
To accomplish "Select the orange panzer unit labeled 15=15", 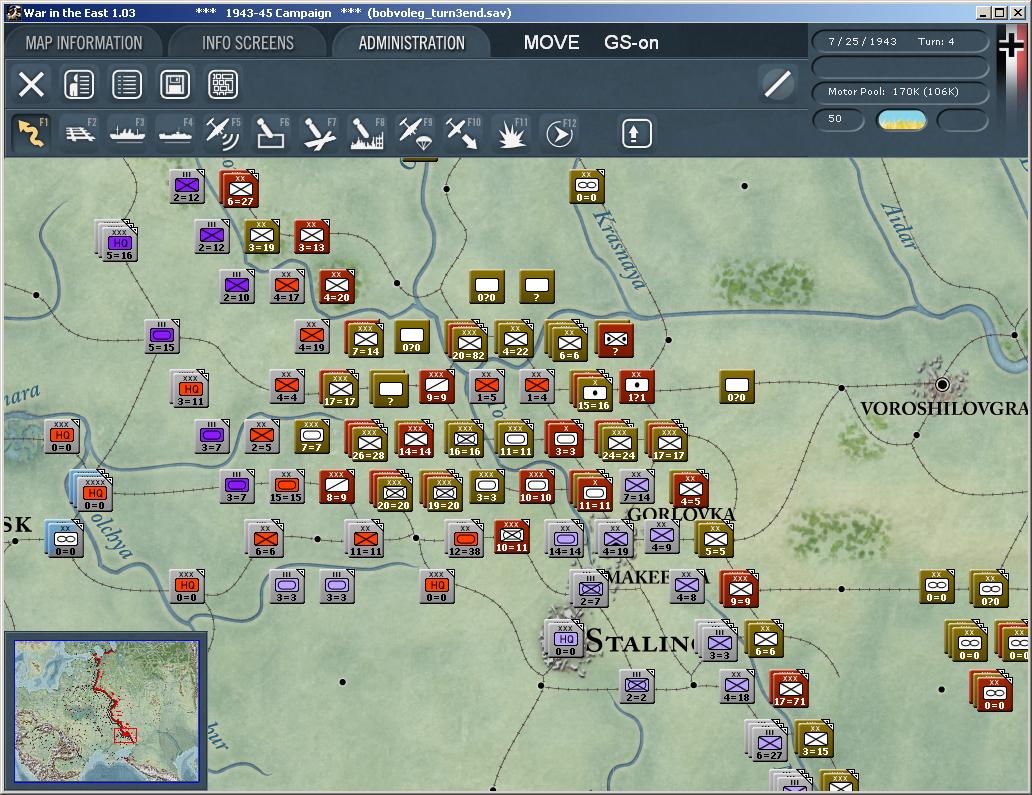I will [x=286, y=487].
